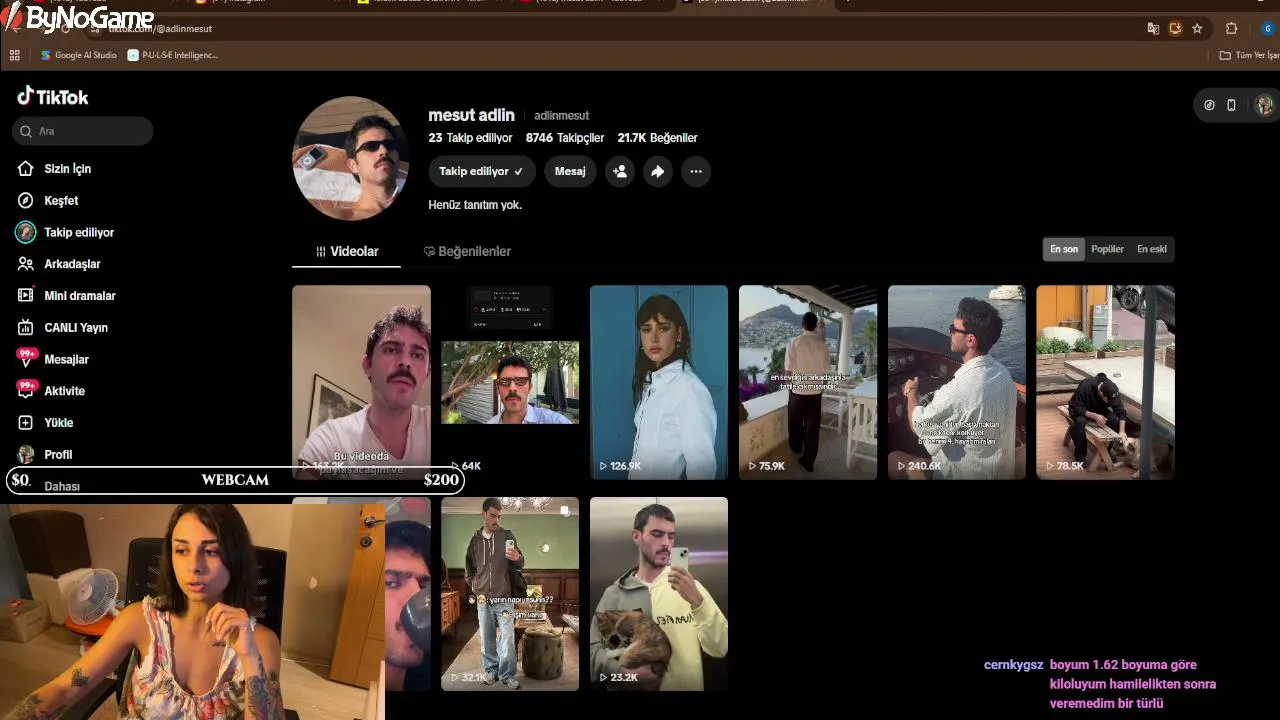Open the apps grid in the bookmarks bar
Viewport: 1280px width, 720px height.
(15, 55)
